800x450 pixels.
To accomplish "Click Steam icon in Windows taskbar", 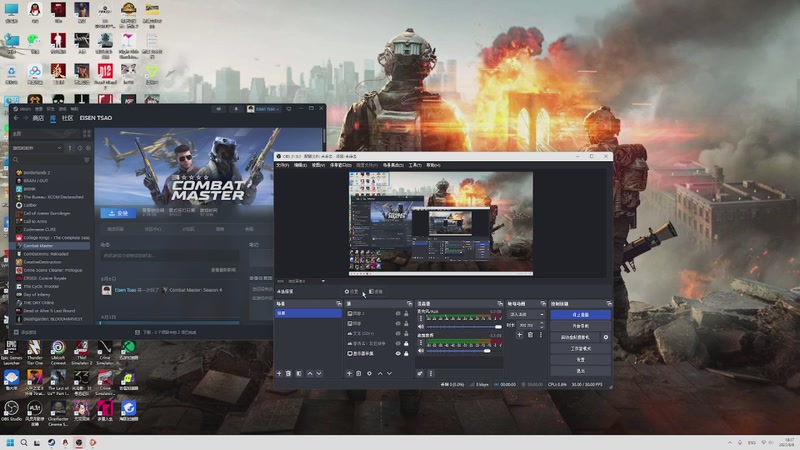I will (x=52, y=442).
